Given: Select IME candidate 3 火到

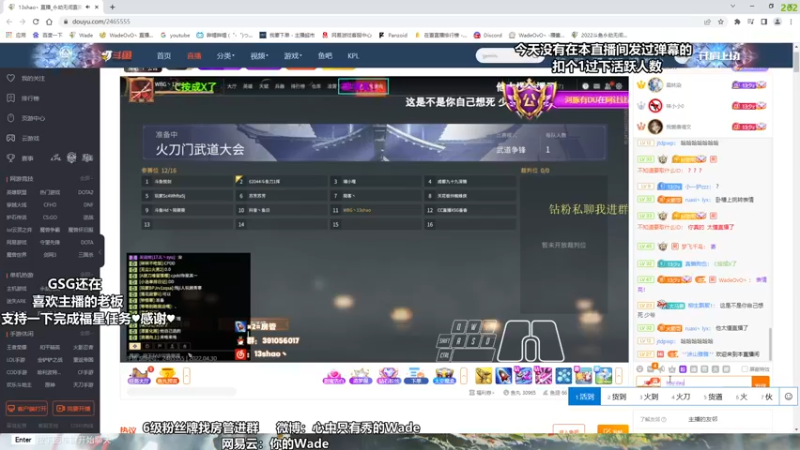Looking at the screenshot, I should point(649,396).
